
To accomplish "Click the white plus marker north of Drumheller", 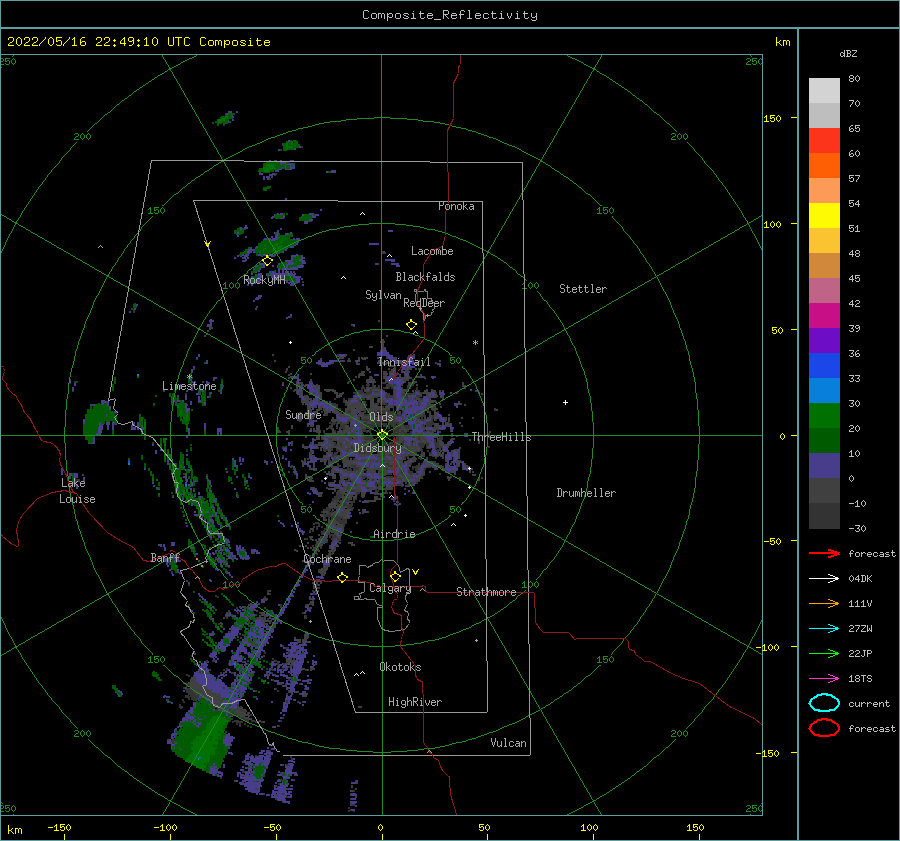I will [x=565, y=402].
